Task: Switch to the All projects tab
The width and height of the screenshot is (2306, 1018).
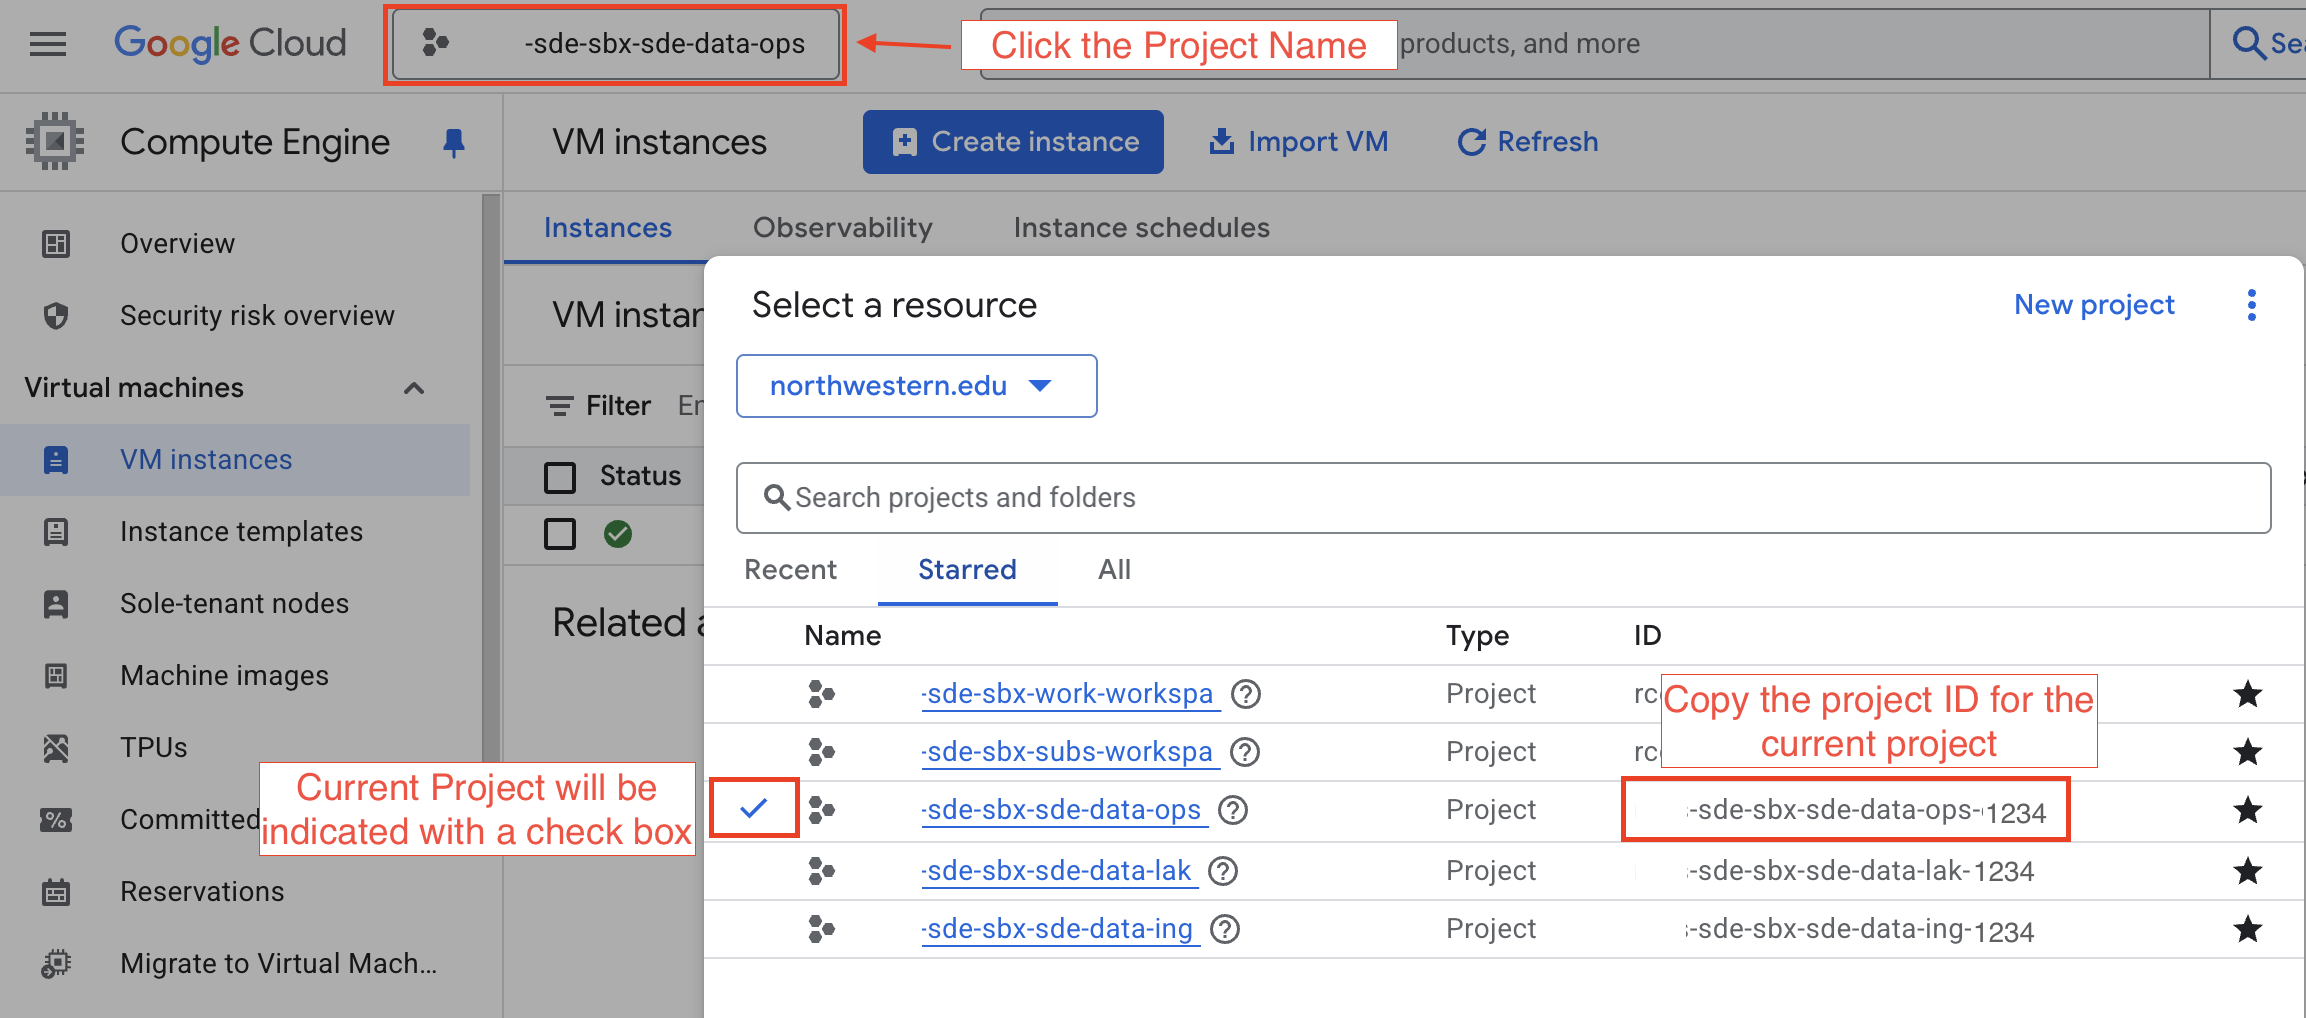Action: [x=1114, y=570]
